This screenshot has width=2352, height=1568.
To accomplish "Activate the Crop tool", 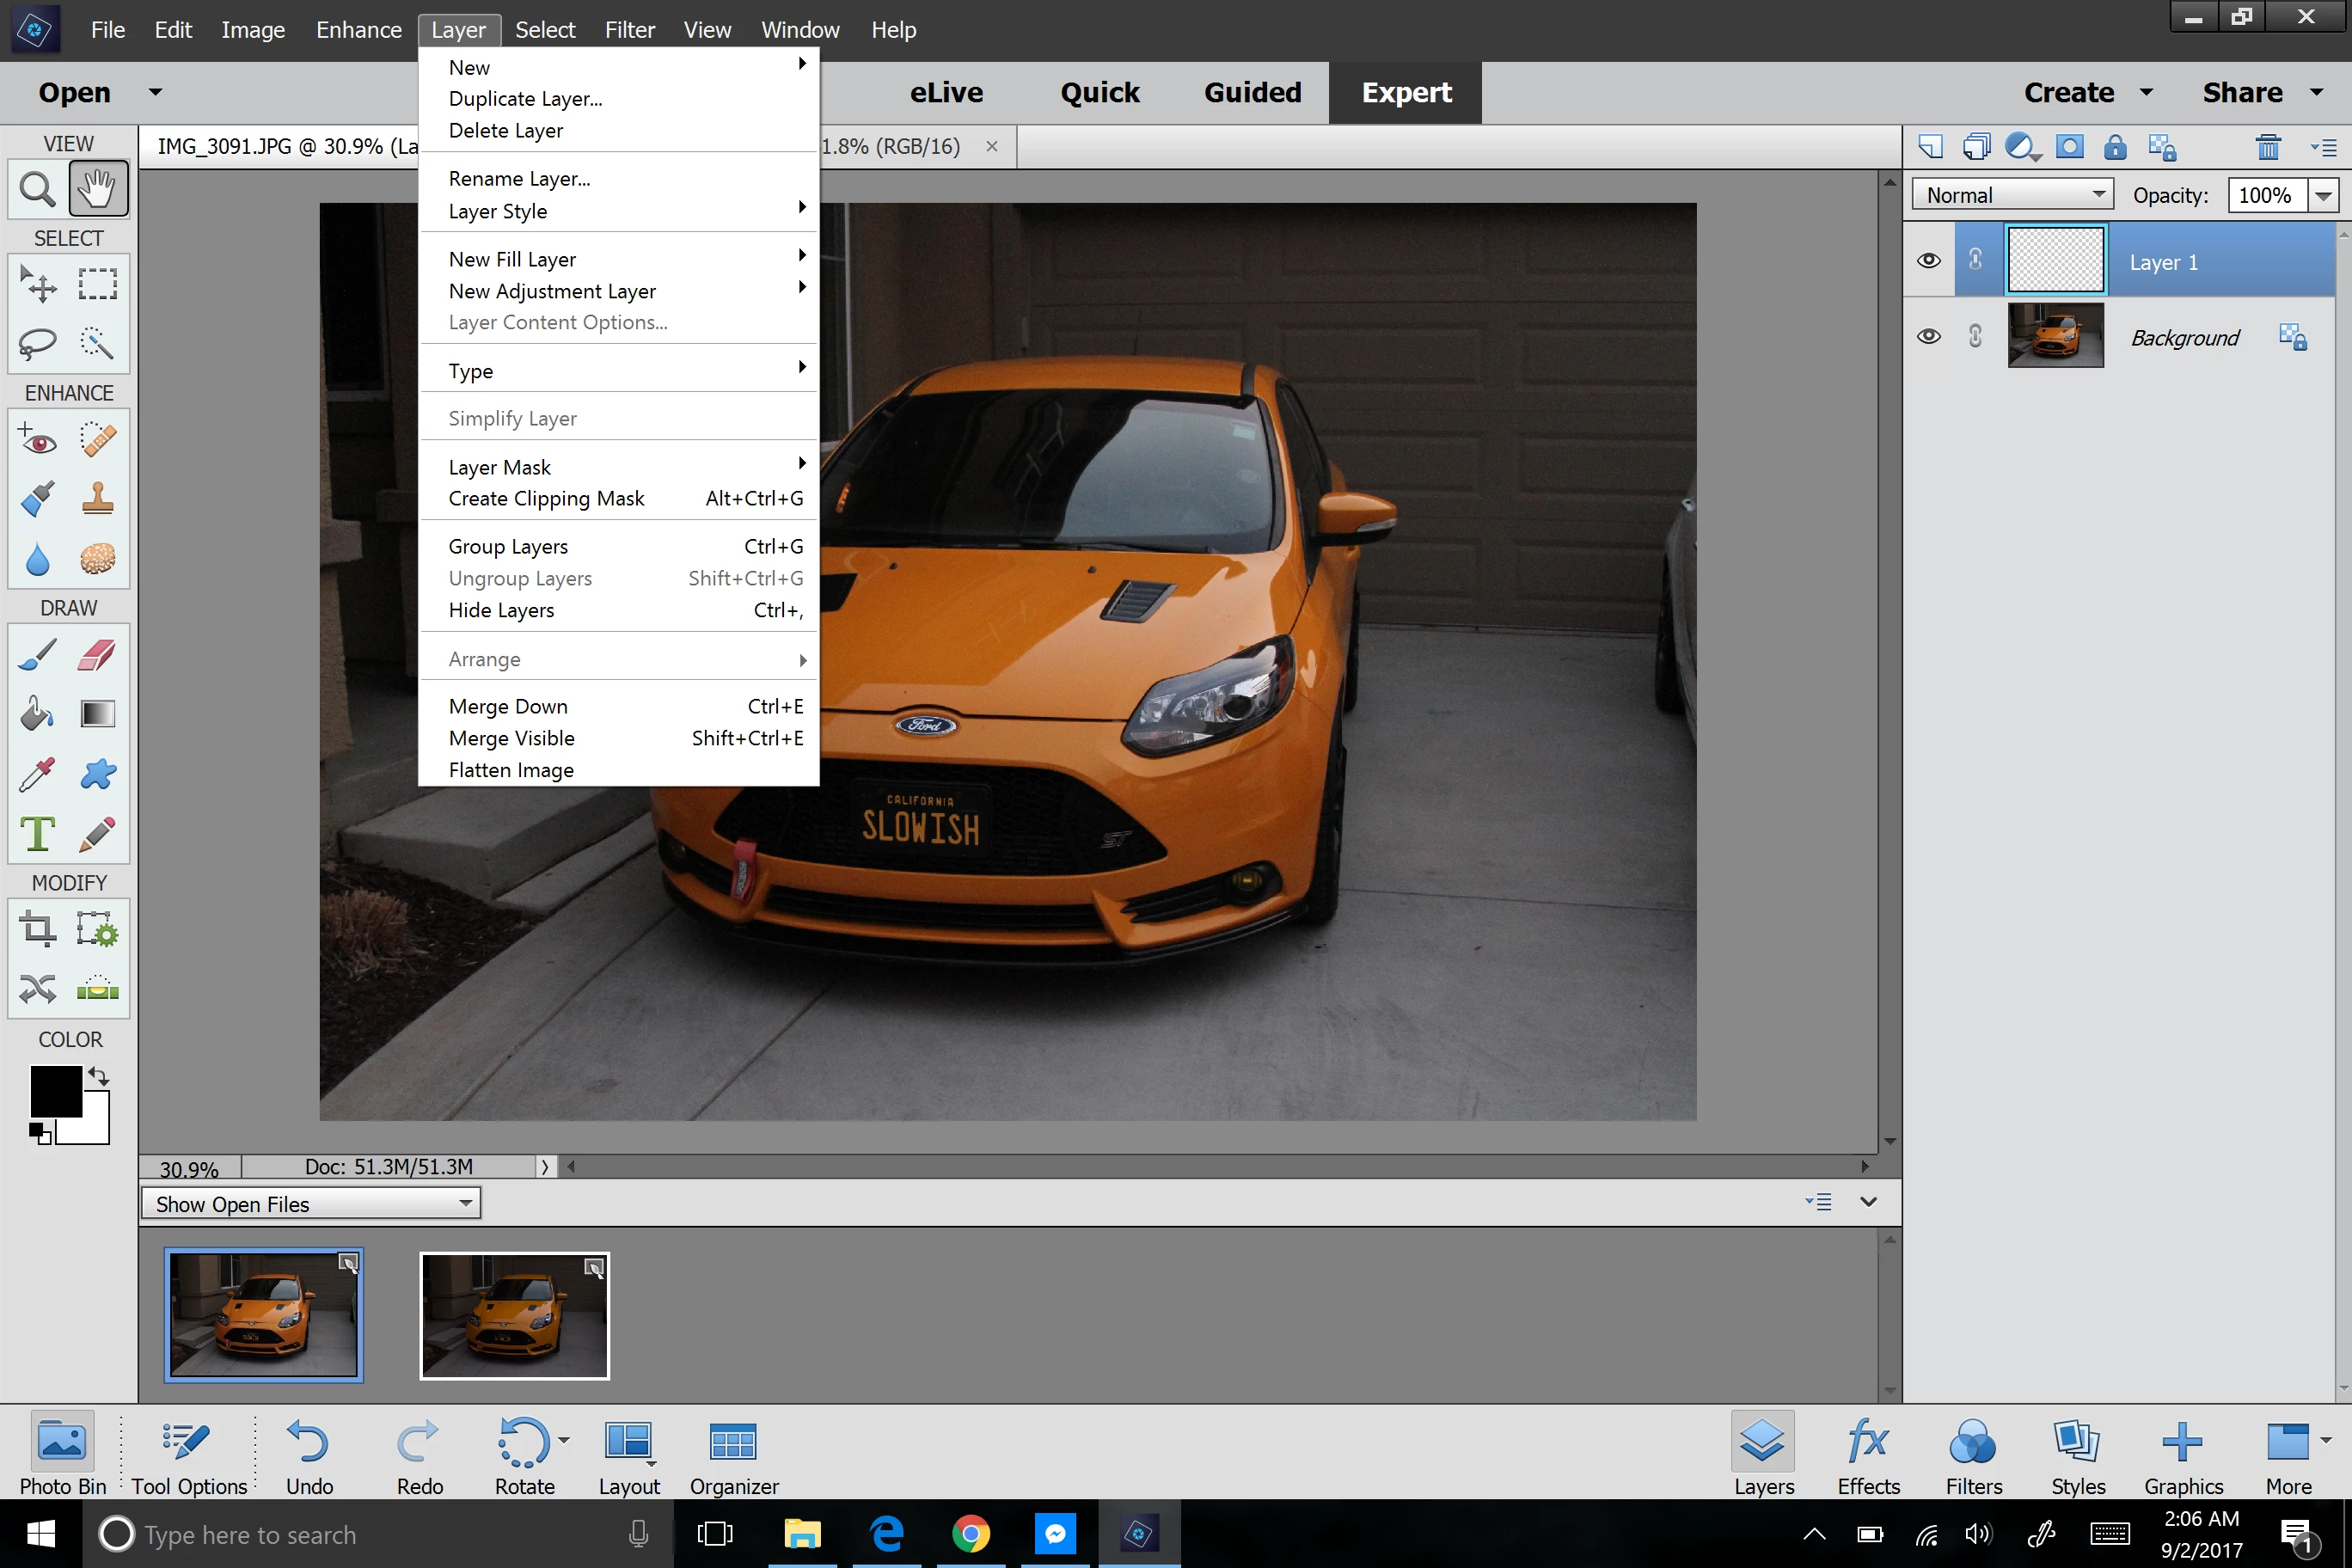I will (38, 929).
